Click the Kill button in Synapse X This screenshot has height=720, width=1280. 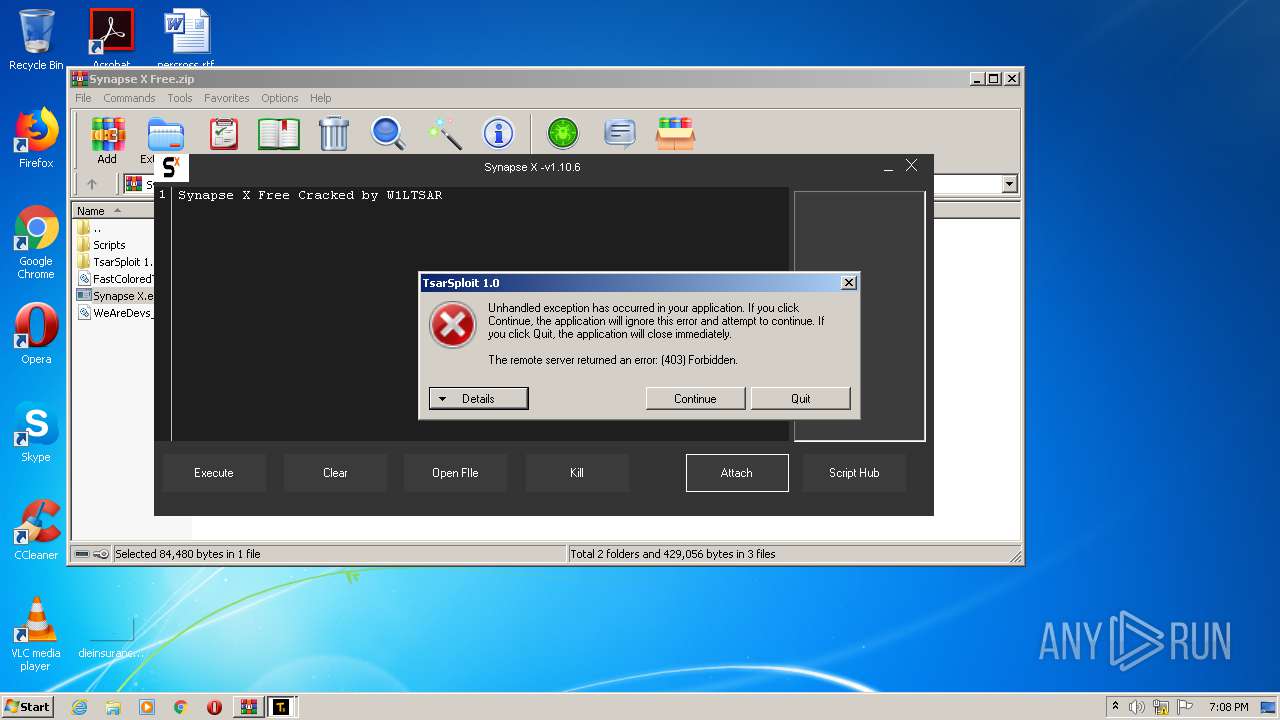[577, 473]
